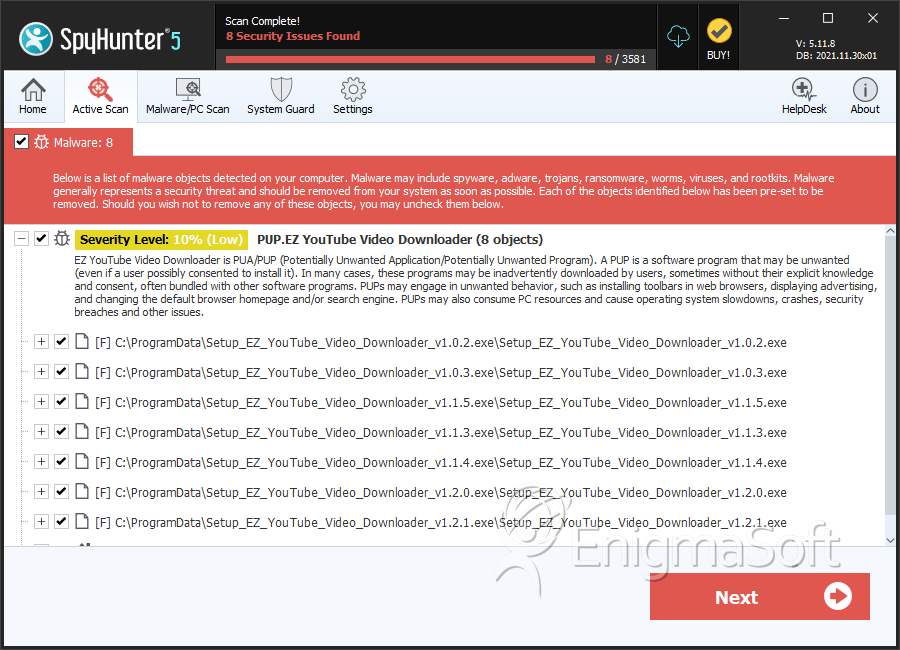Open System Guard shield icon
The width and height of the screenshot is (900, 650).
(280, 97)
